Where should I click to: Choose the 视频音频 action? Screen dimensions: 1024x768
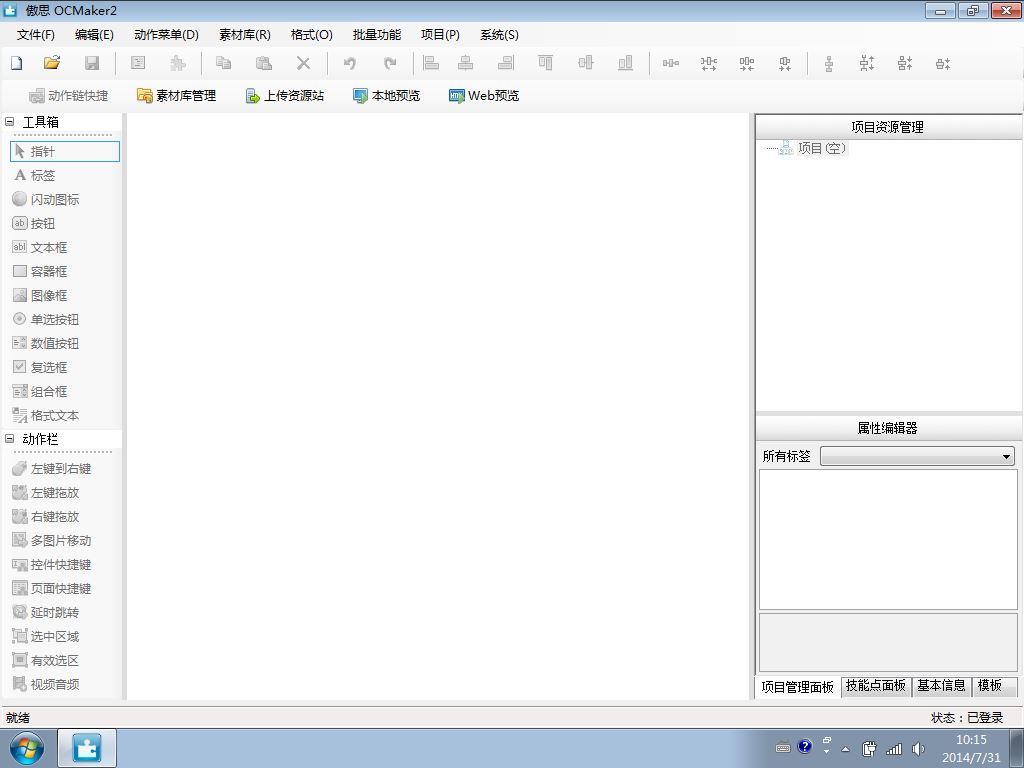click(46, 684)
